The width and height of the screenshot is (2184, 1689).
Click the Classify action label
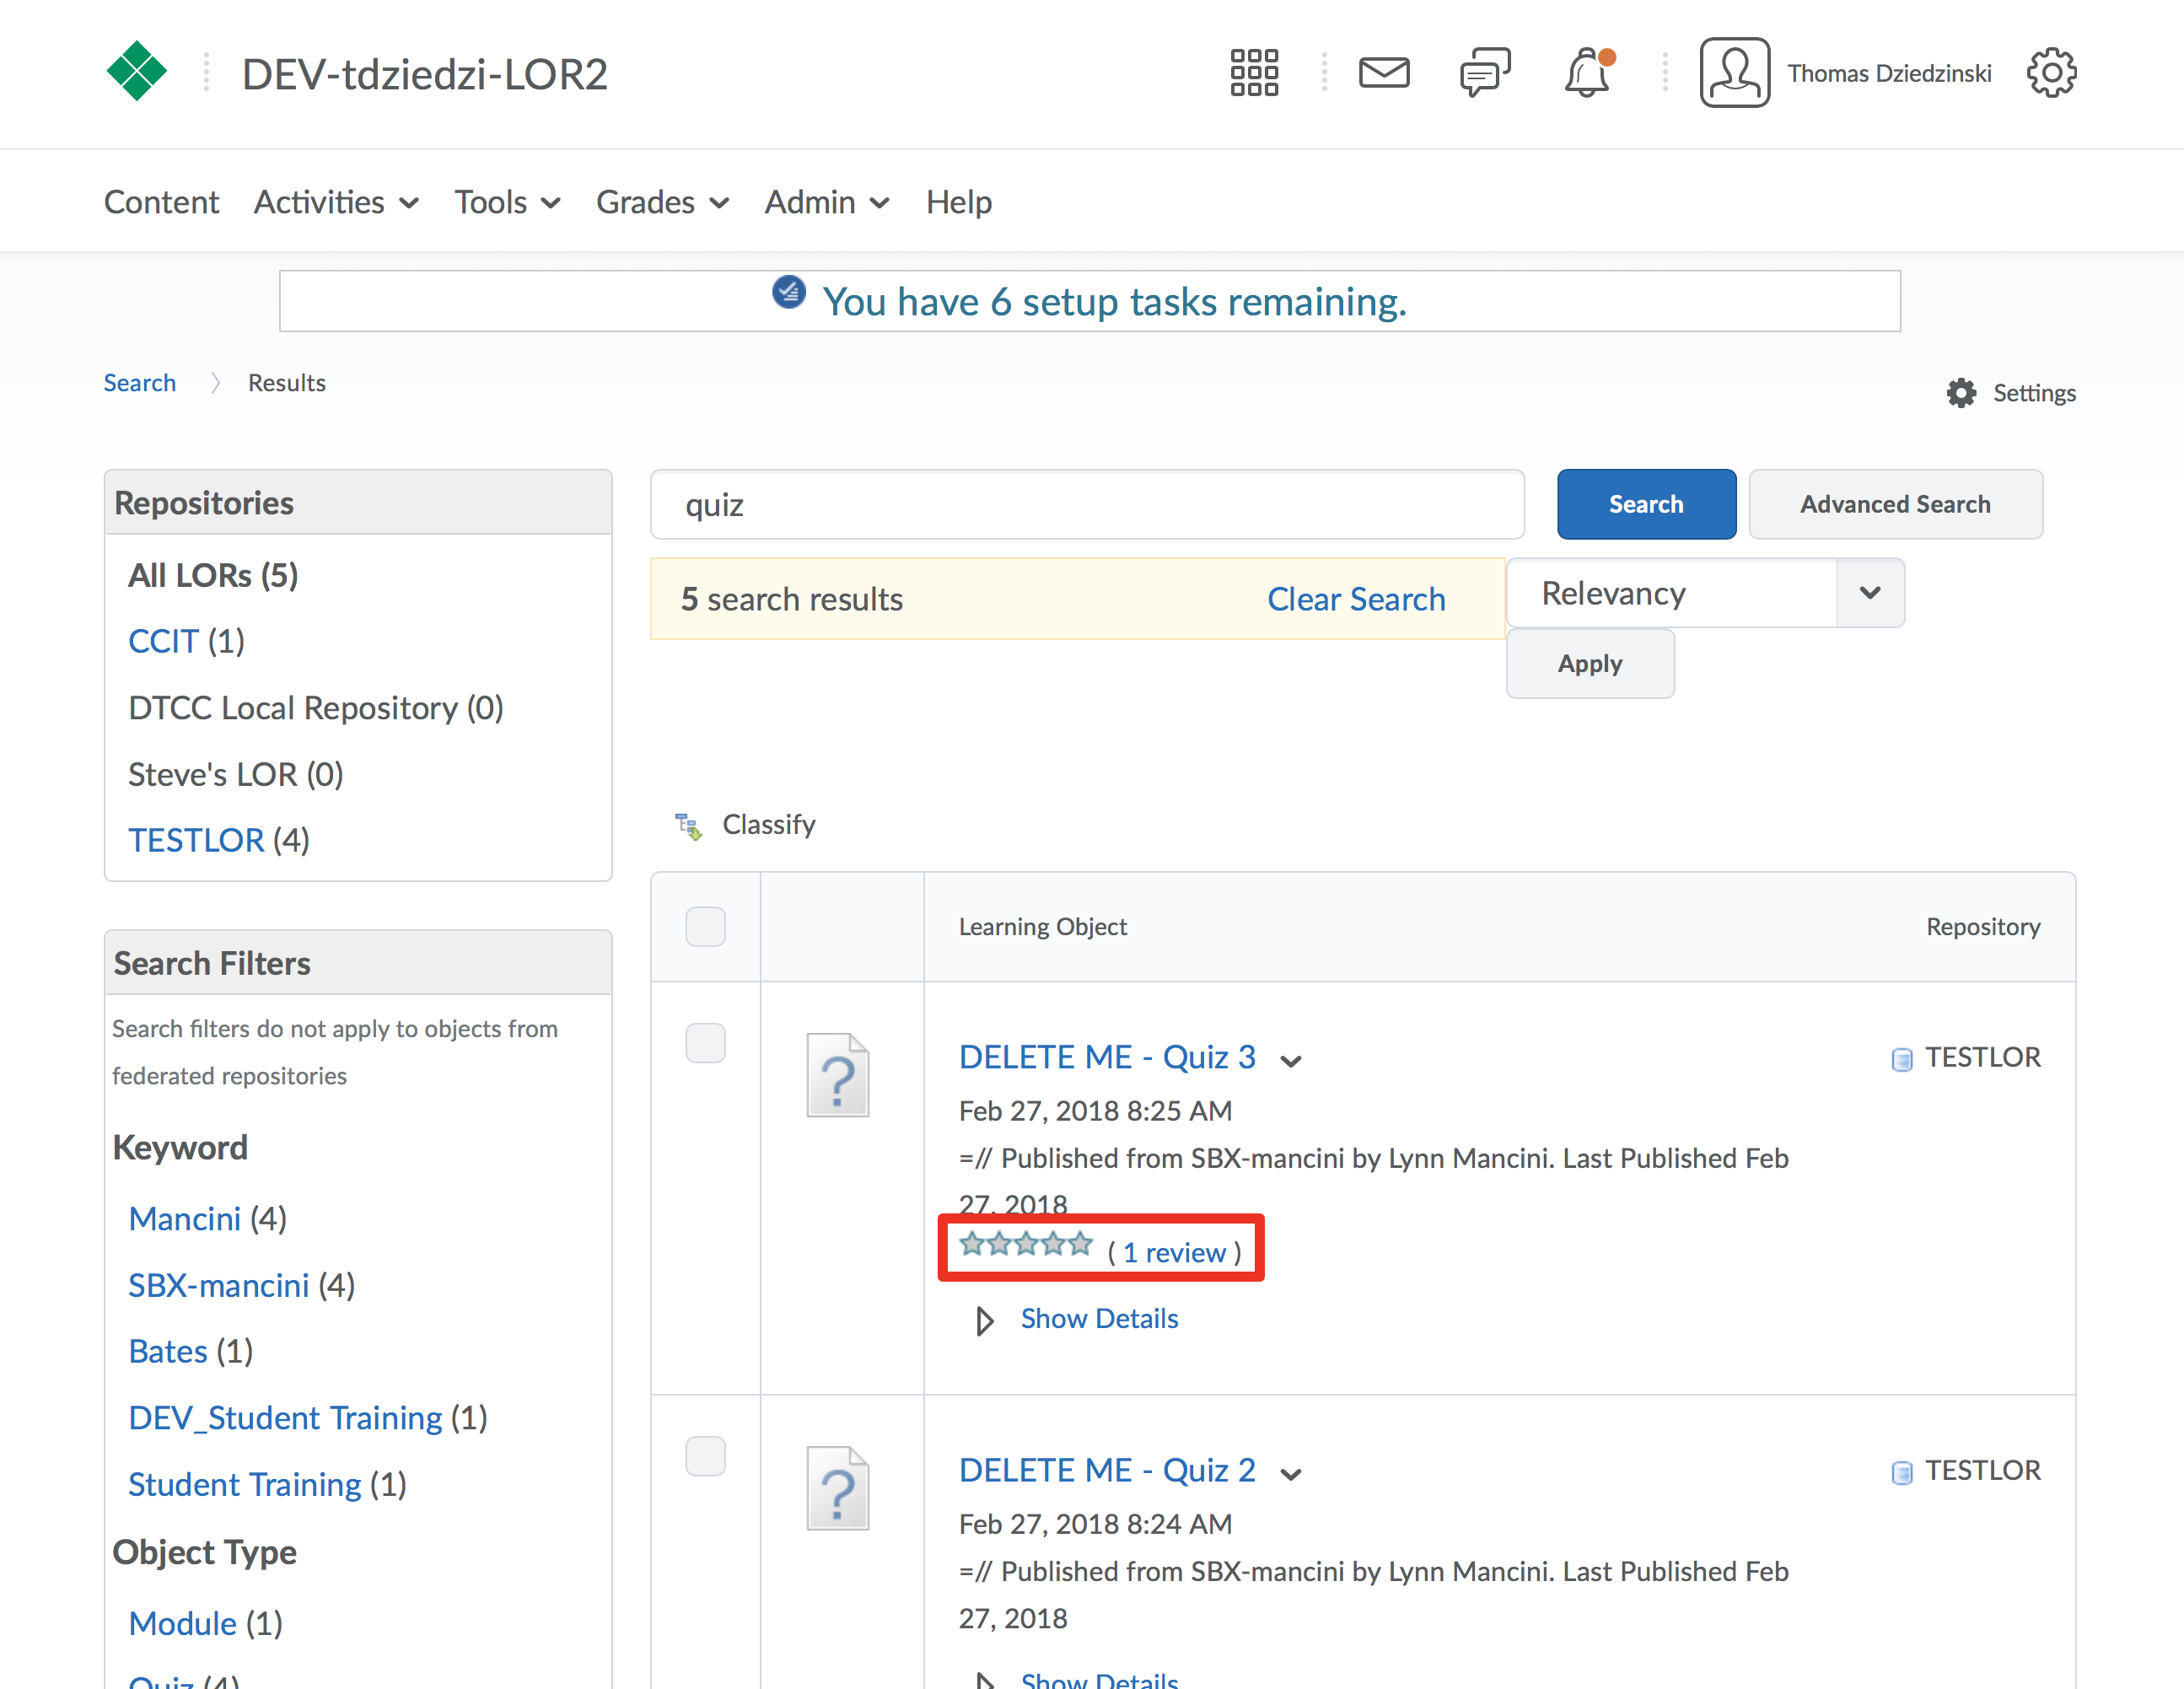pyautogui.click(x=768, y=825)
